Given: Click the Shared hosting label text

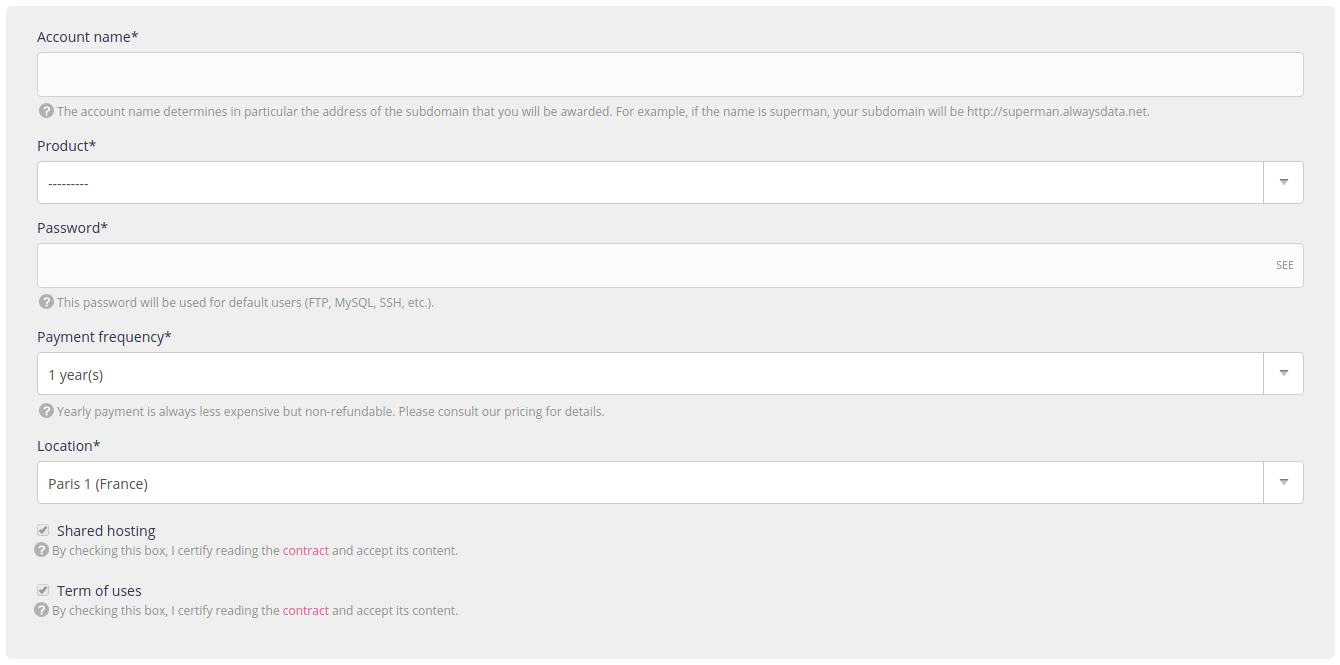Looking at the screenshot, I should coord(106,531).
